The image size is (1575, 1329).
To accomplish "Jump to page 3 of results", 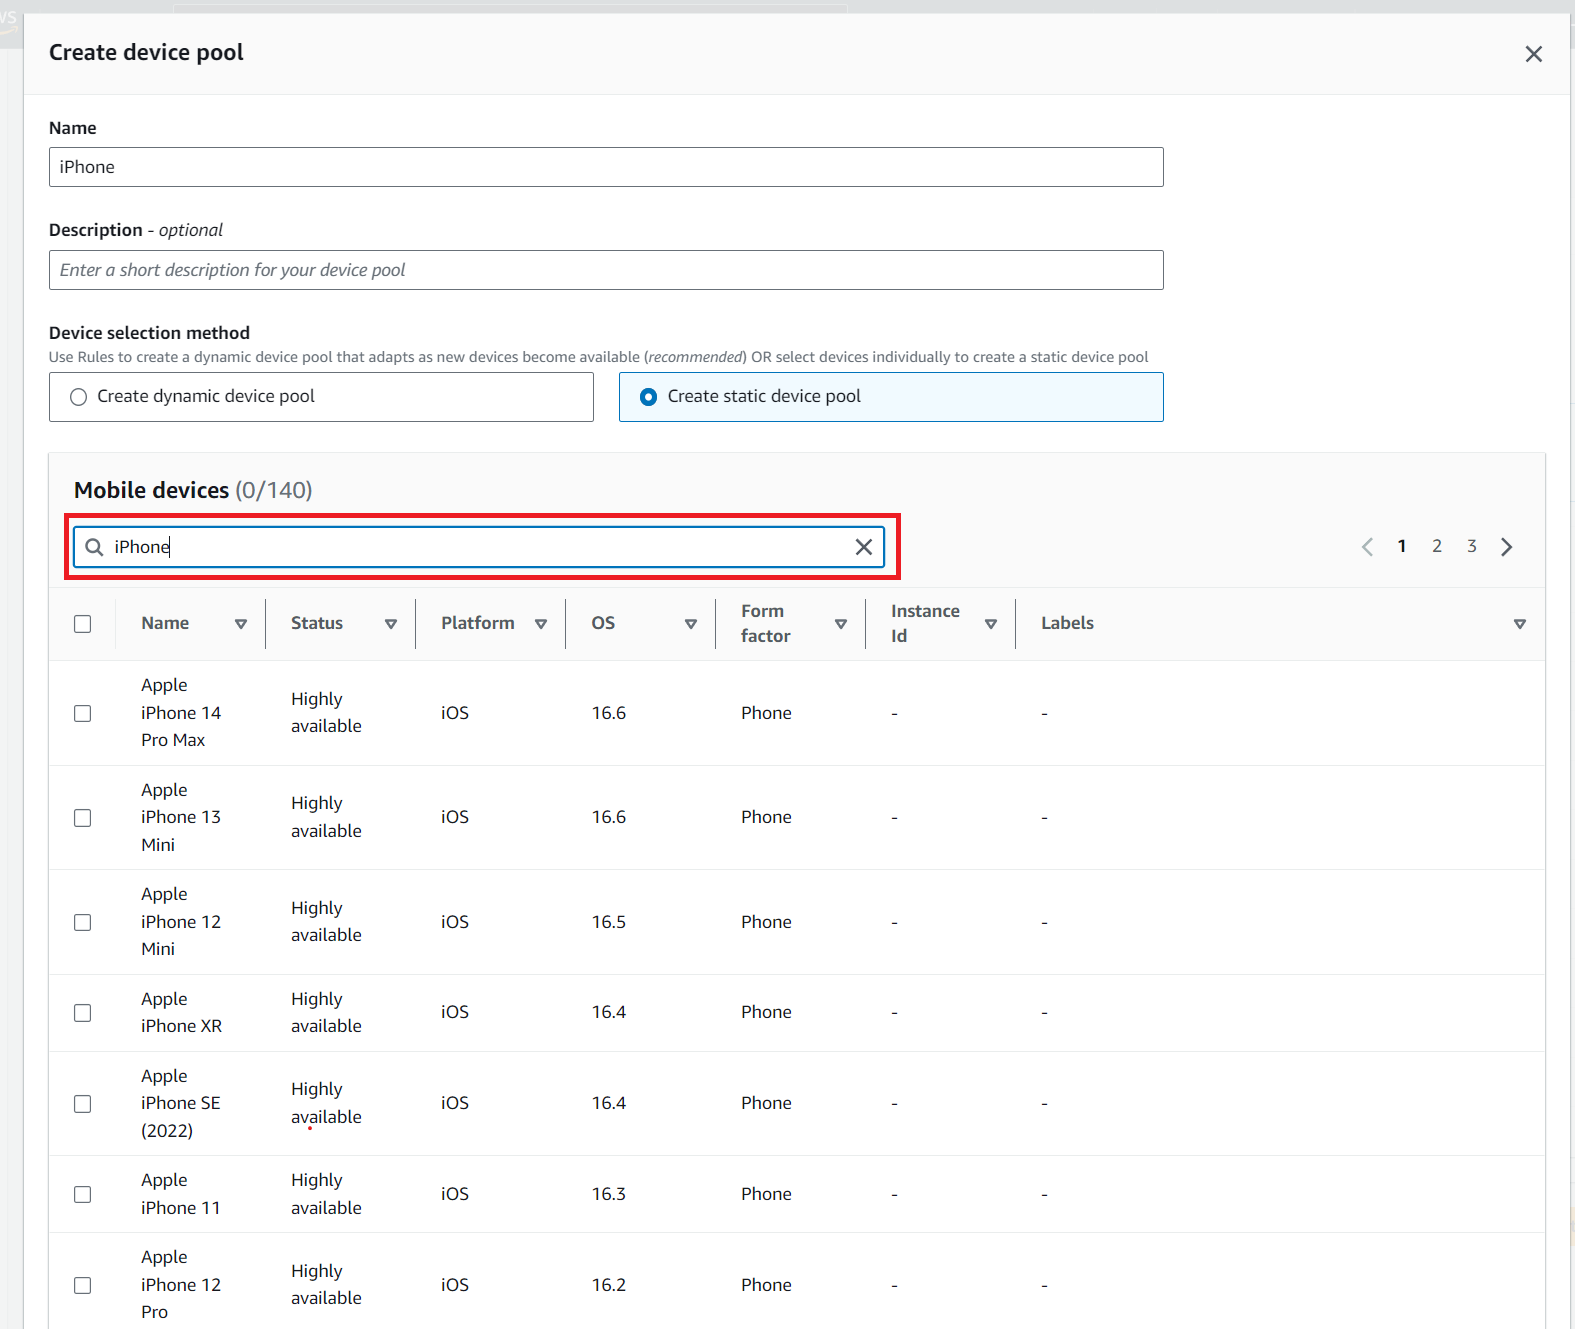I will [1472, 546].
